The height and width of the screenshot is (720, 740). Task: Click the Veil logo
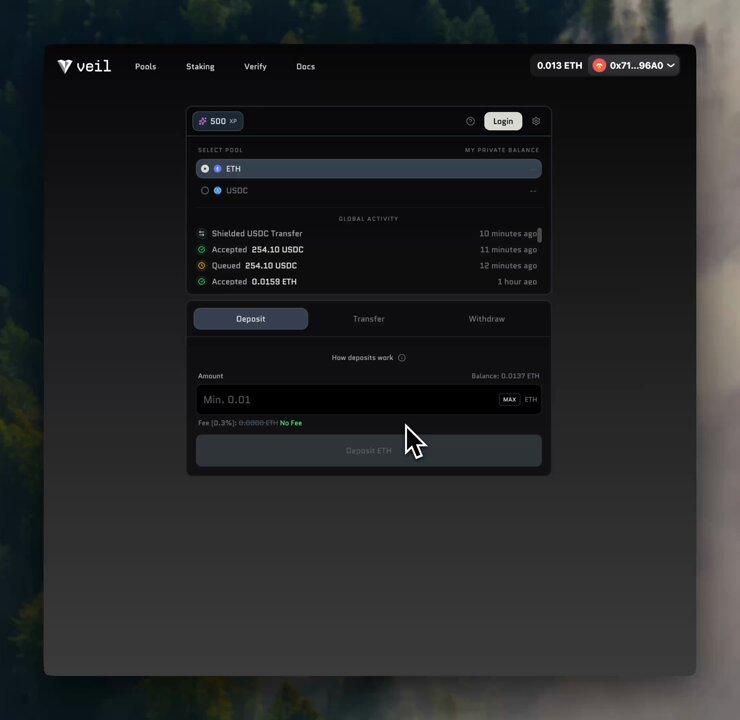point(84,66)
